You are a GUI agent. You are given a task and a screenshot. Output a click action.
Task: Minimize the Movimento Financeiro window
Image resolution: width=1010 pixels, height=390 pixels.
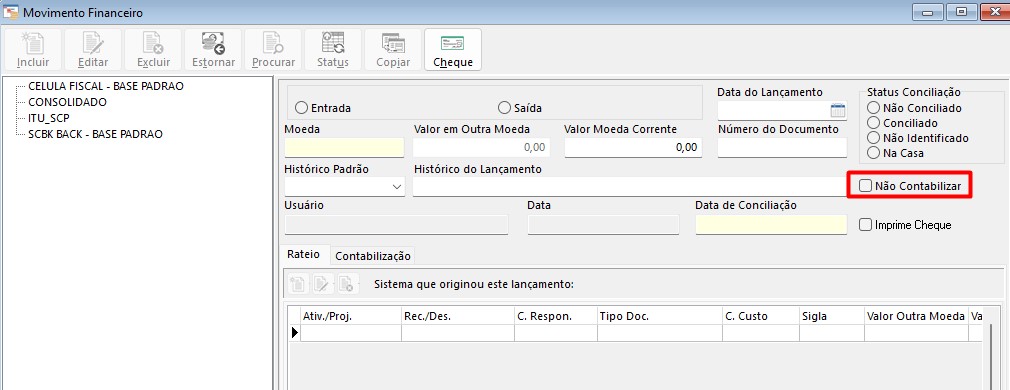coord(928,12)
